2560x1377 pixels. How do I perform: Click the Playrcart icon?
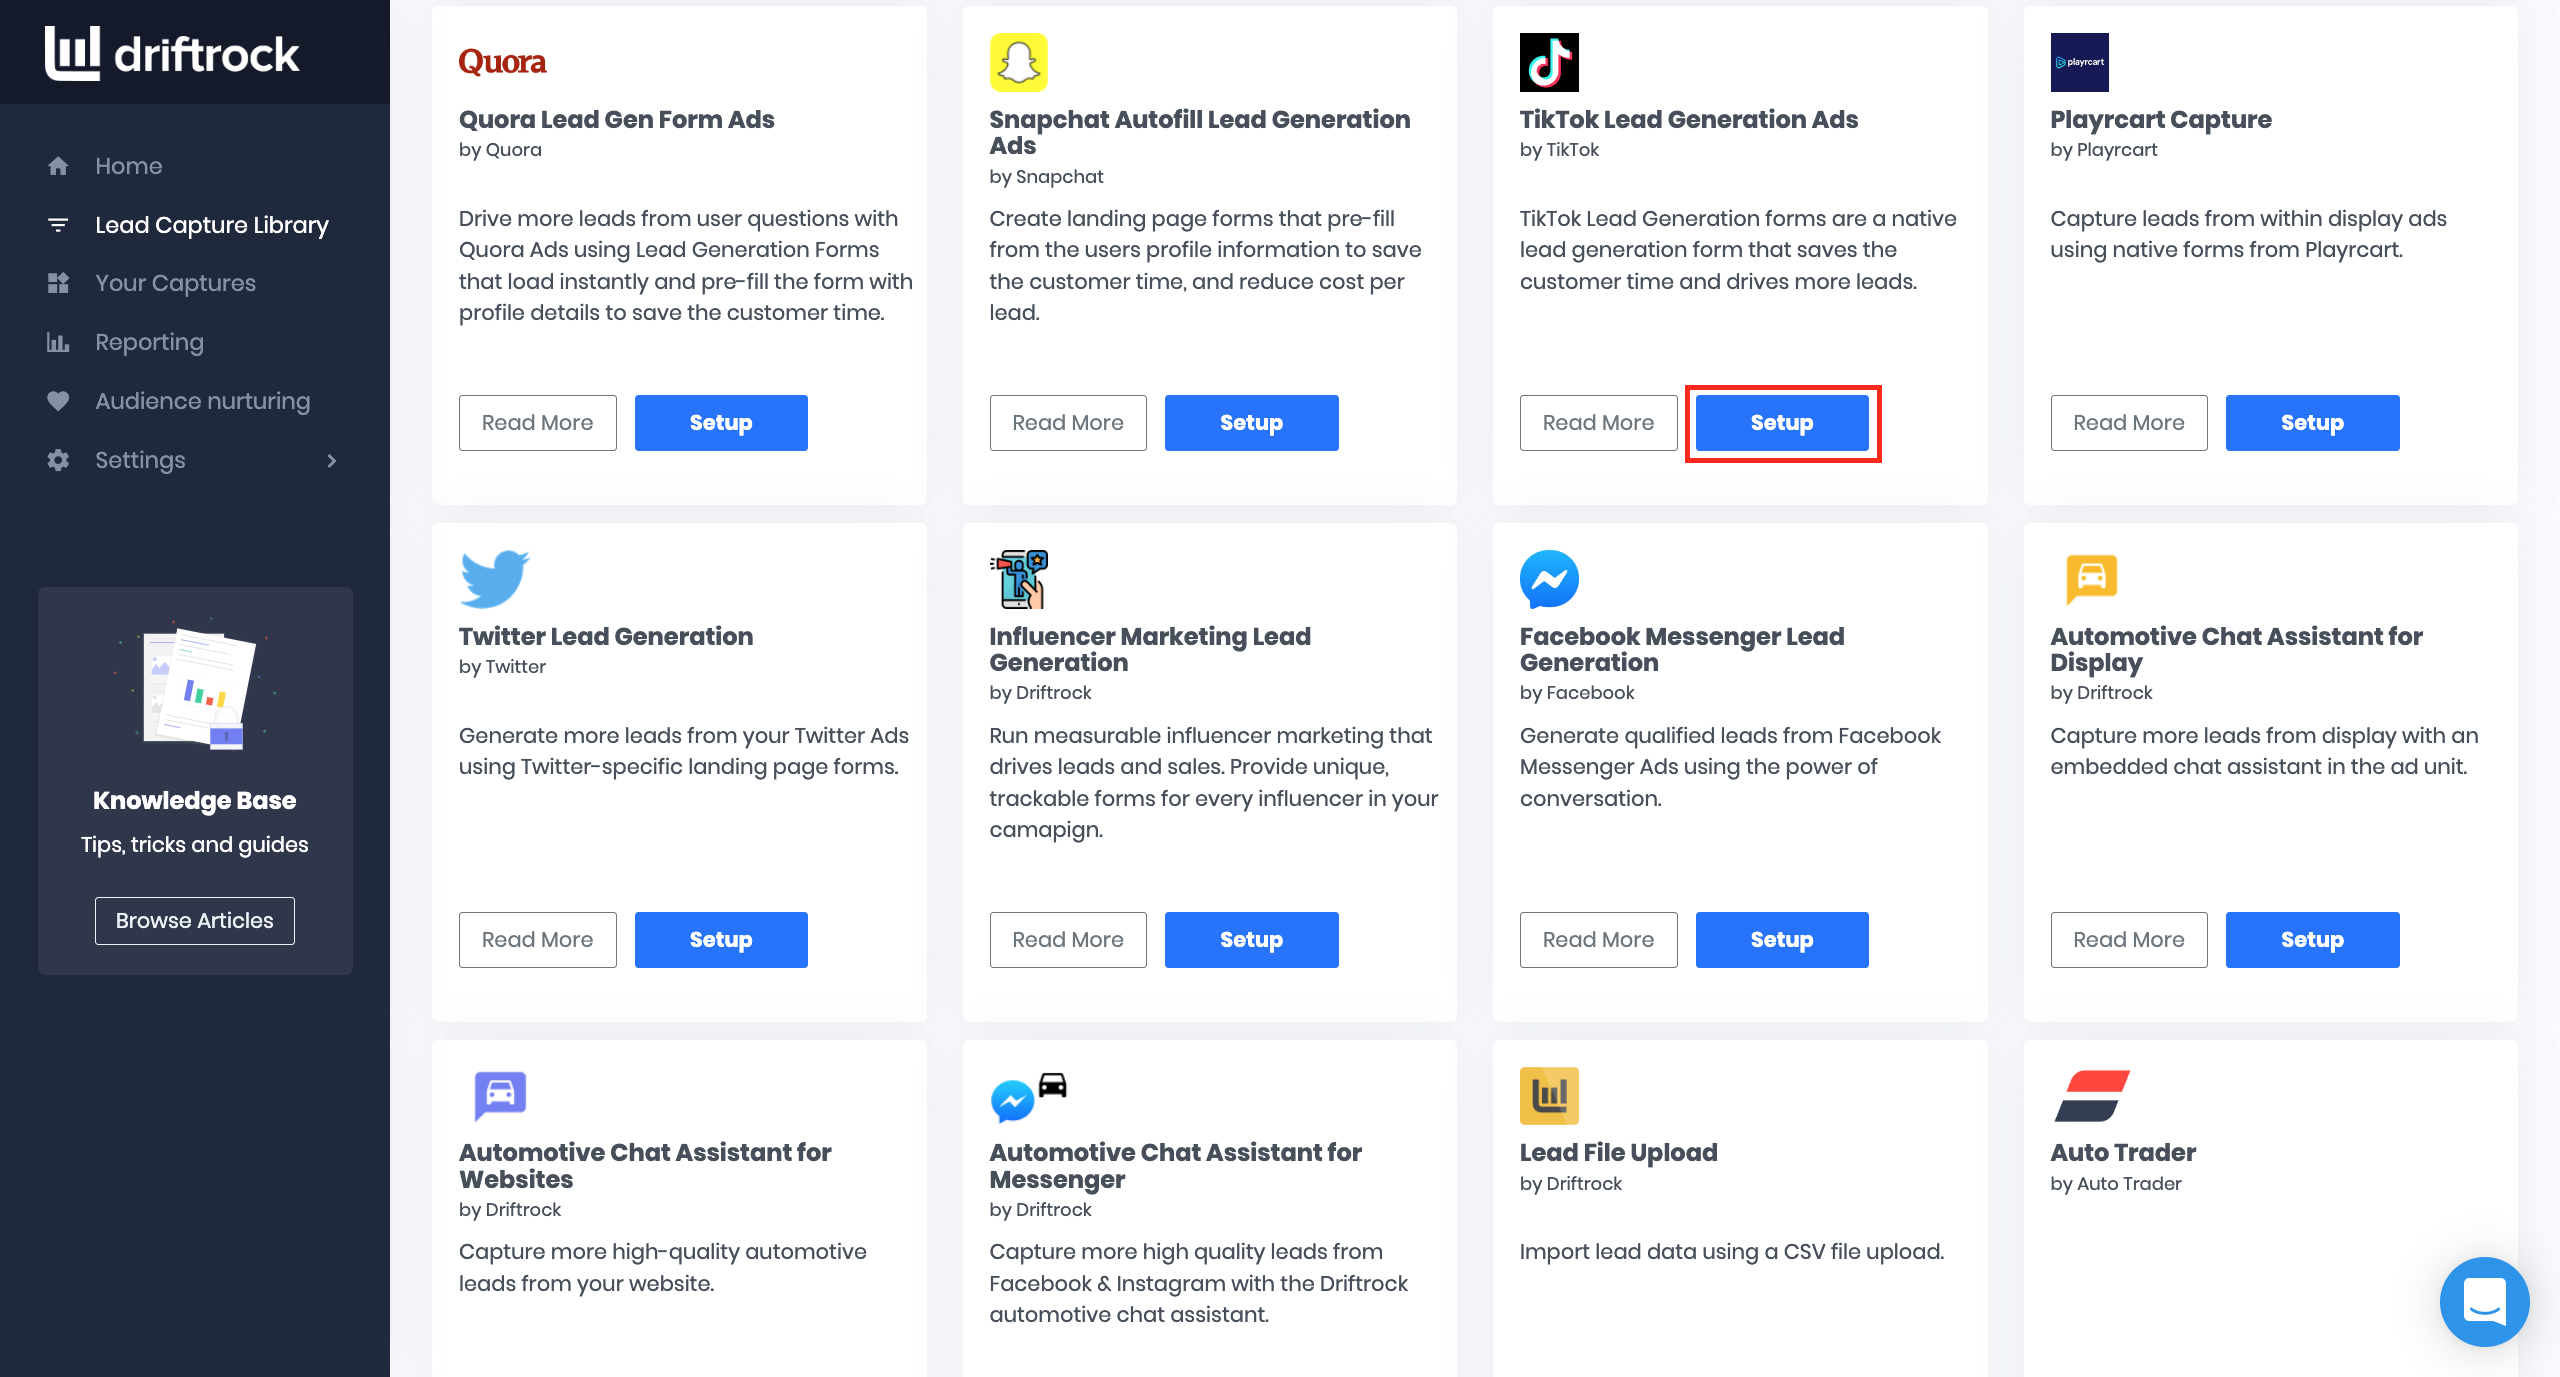pos(2081,61)
